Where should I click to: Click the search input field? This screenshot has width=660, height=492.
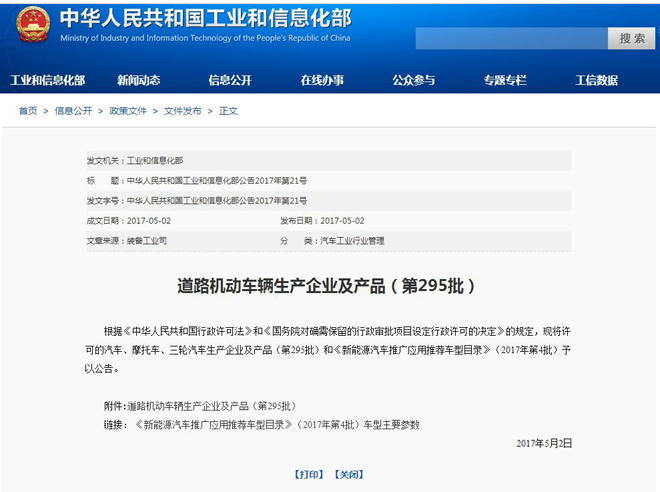tap(511, 38)
